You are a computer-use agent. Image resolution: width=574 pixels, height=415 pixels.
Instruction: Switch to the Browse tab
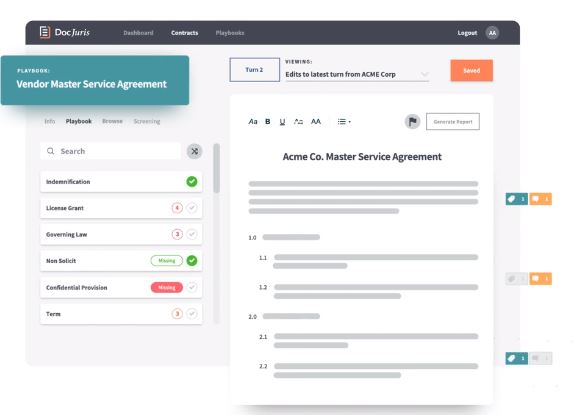112,121
